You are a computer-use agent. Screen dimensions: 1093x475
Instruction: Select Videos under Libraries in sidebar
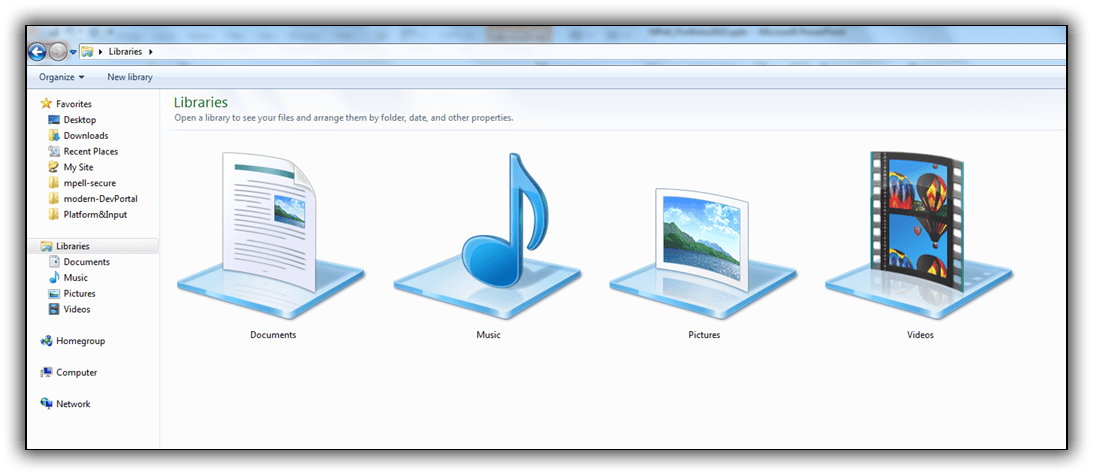click(77, 310)
